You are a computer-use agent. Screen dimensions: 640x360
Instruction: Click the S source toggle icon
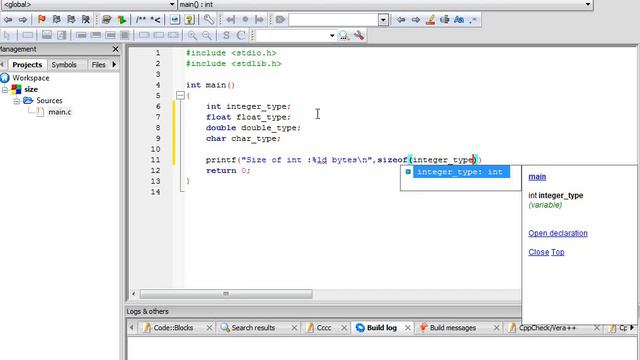point(226,36)
